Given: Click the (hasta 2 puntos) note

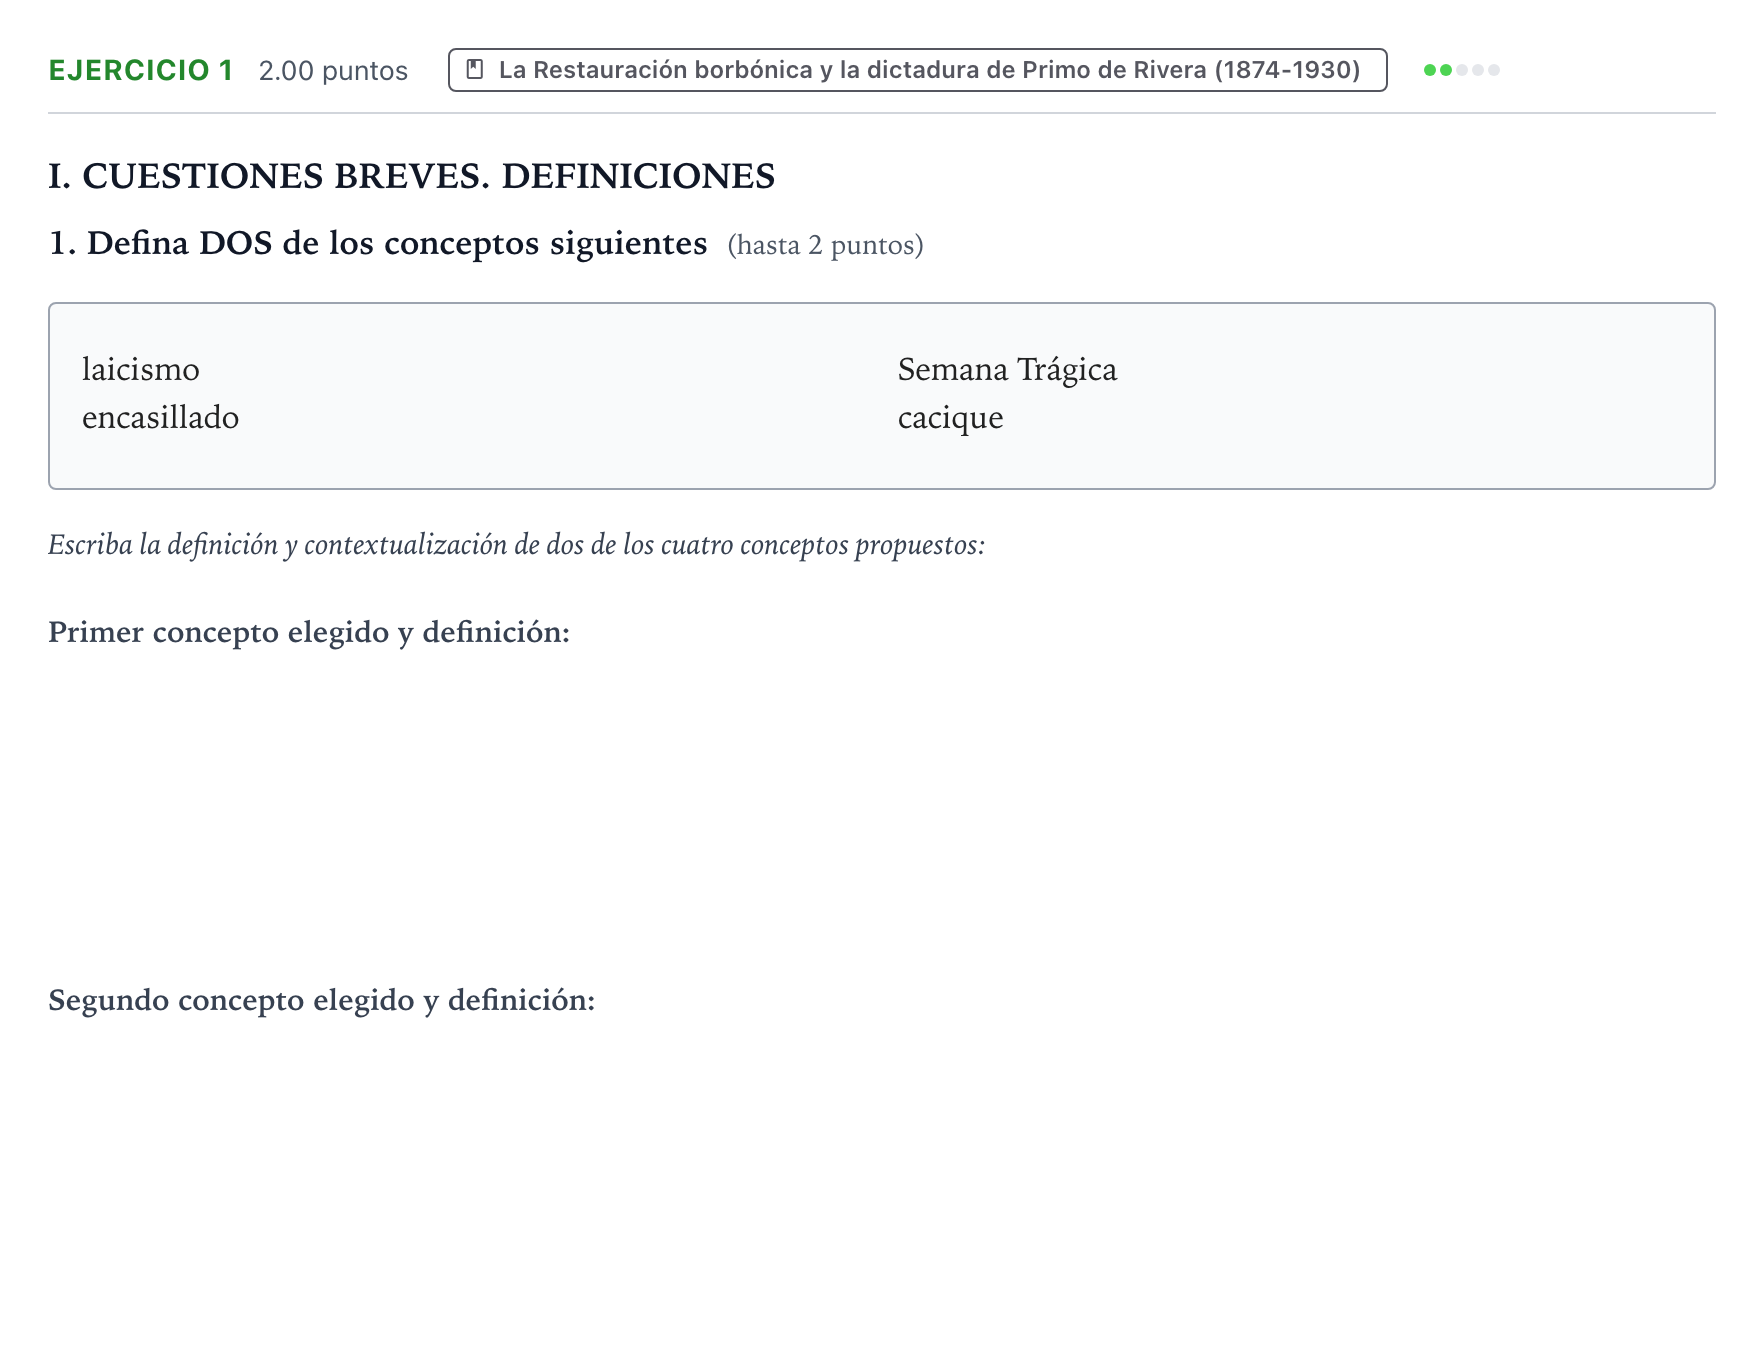Looking at the screenshot, I should click(x=825, y=246).
